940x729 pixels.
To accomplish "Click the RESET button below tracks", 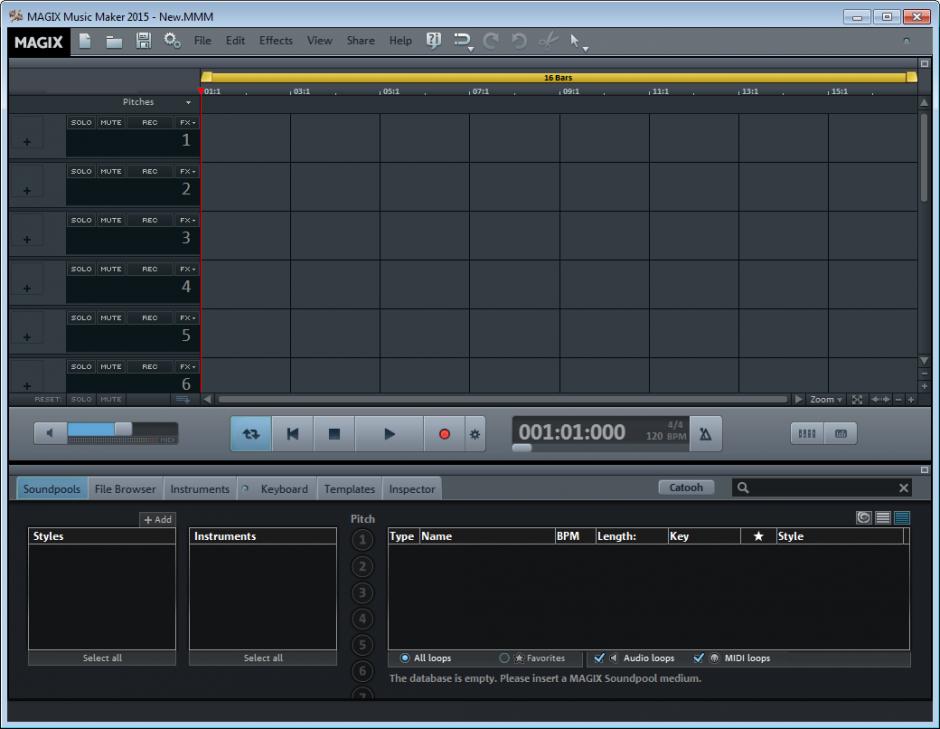I will pyautogui.click(x=47, y=399).
